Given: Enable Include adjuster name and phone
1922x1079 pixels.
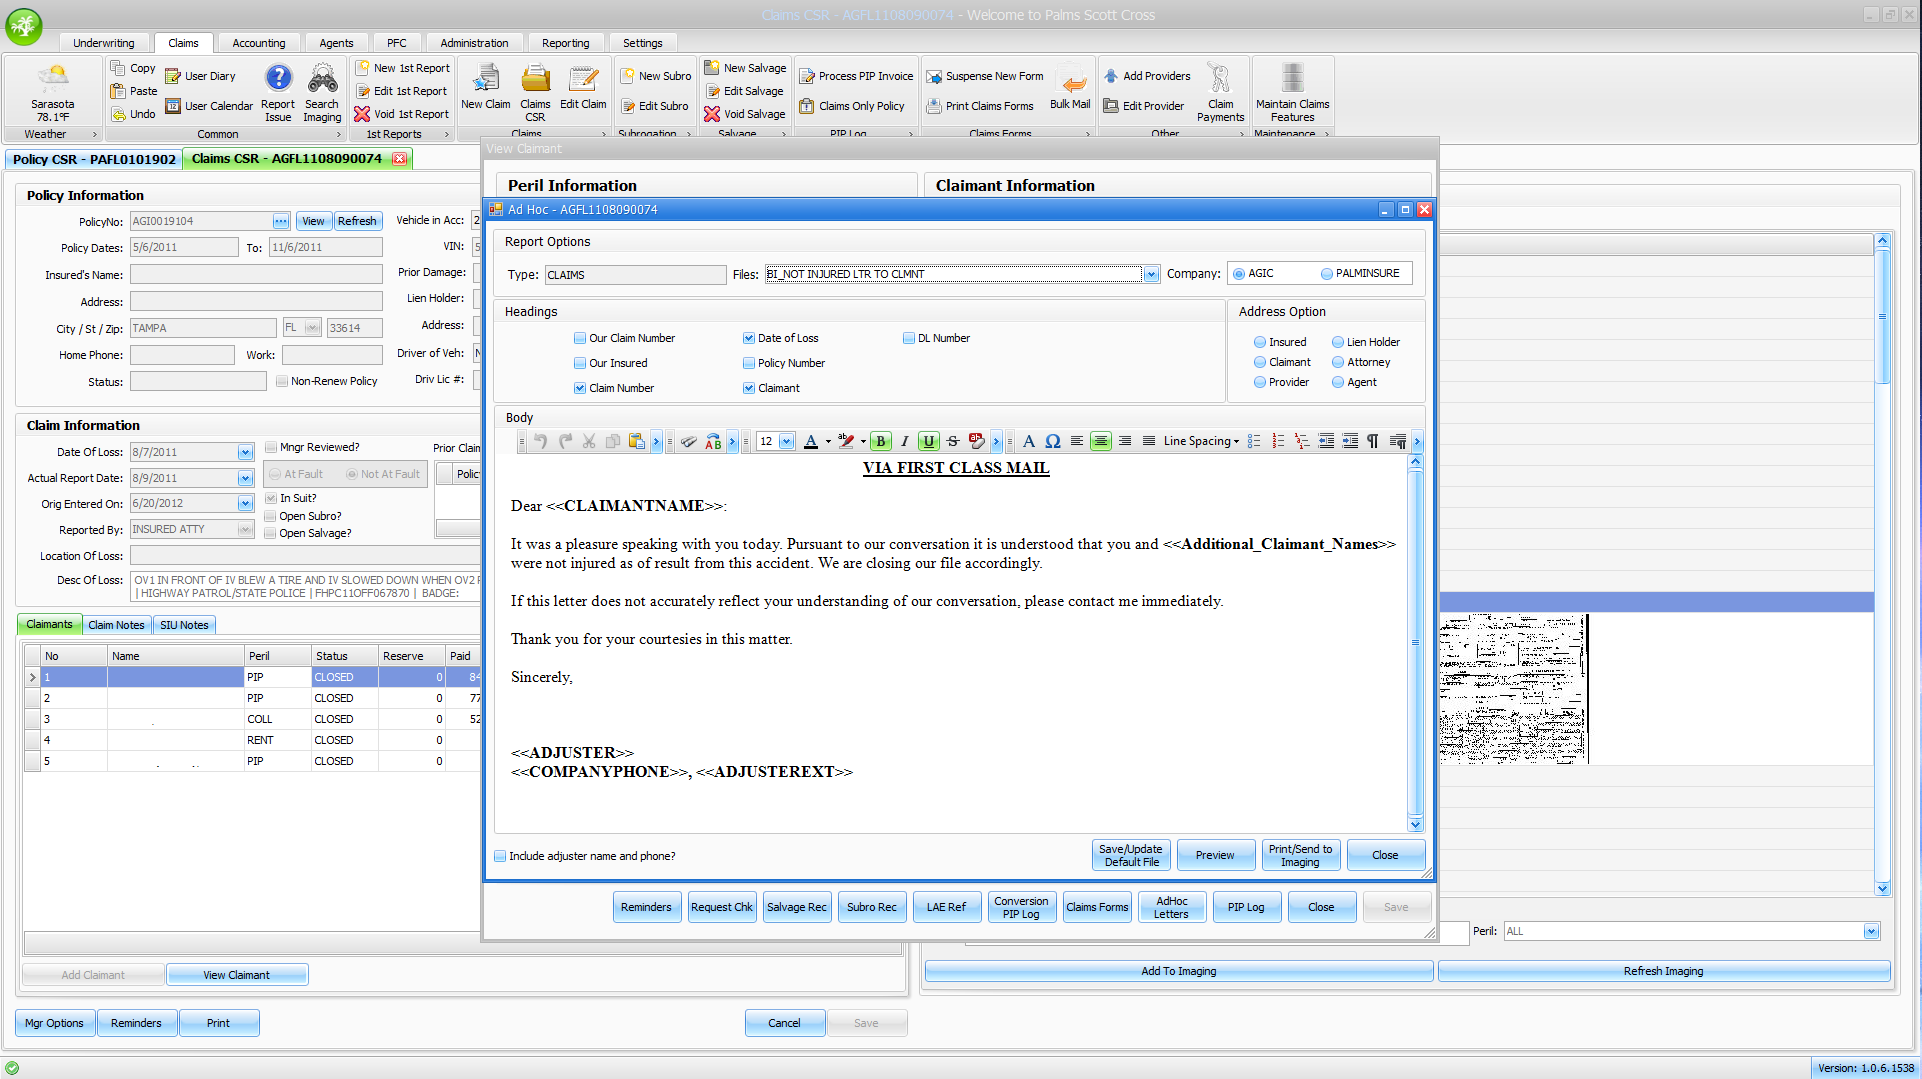Looking at the screenshot, I should coord(500,857).
